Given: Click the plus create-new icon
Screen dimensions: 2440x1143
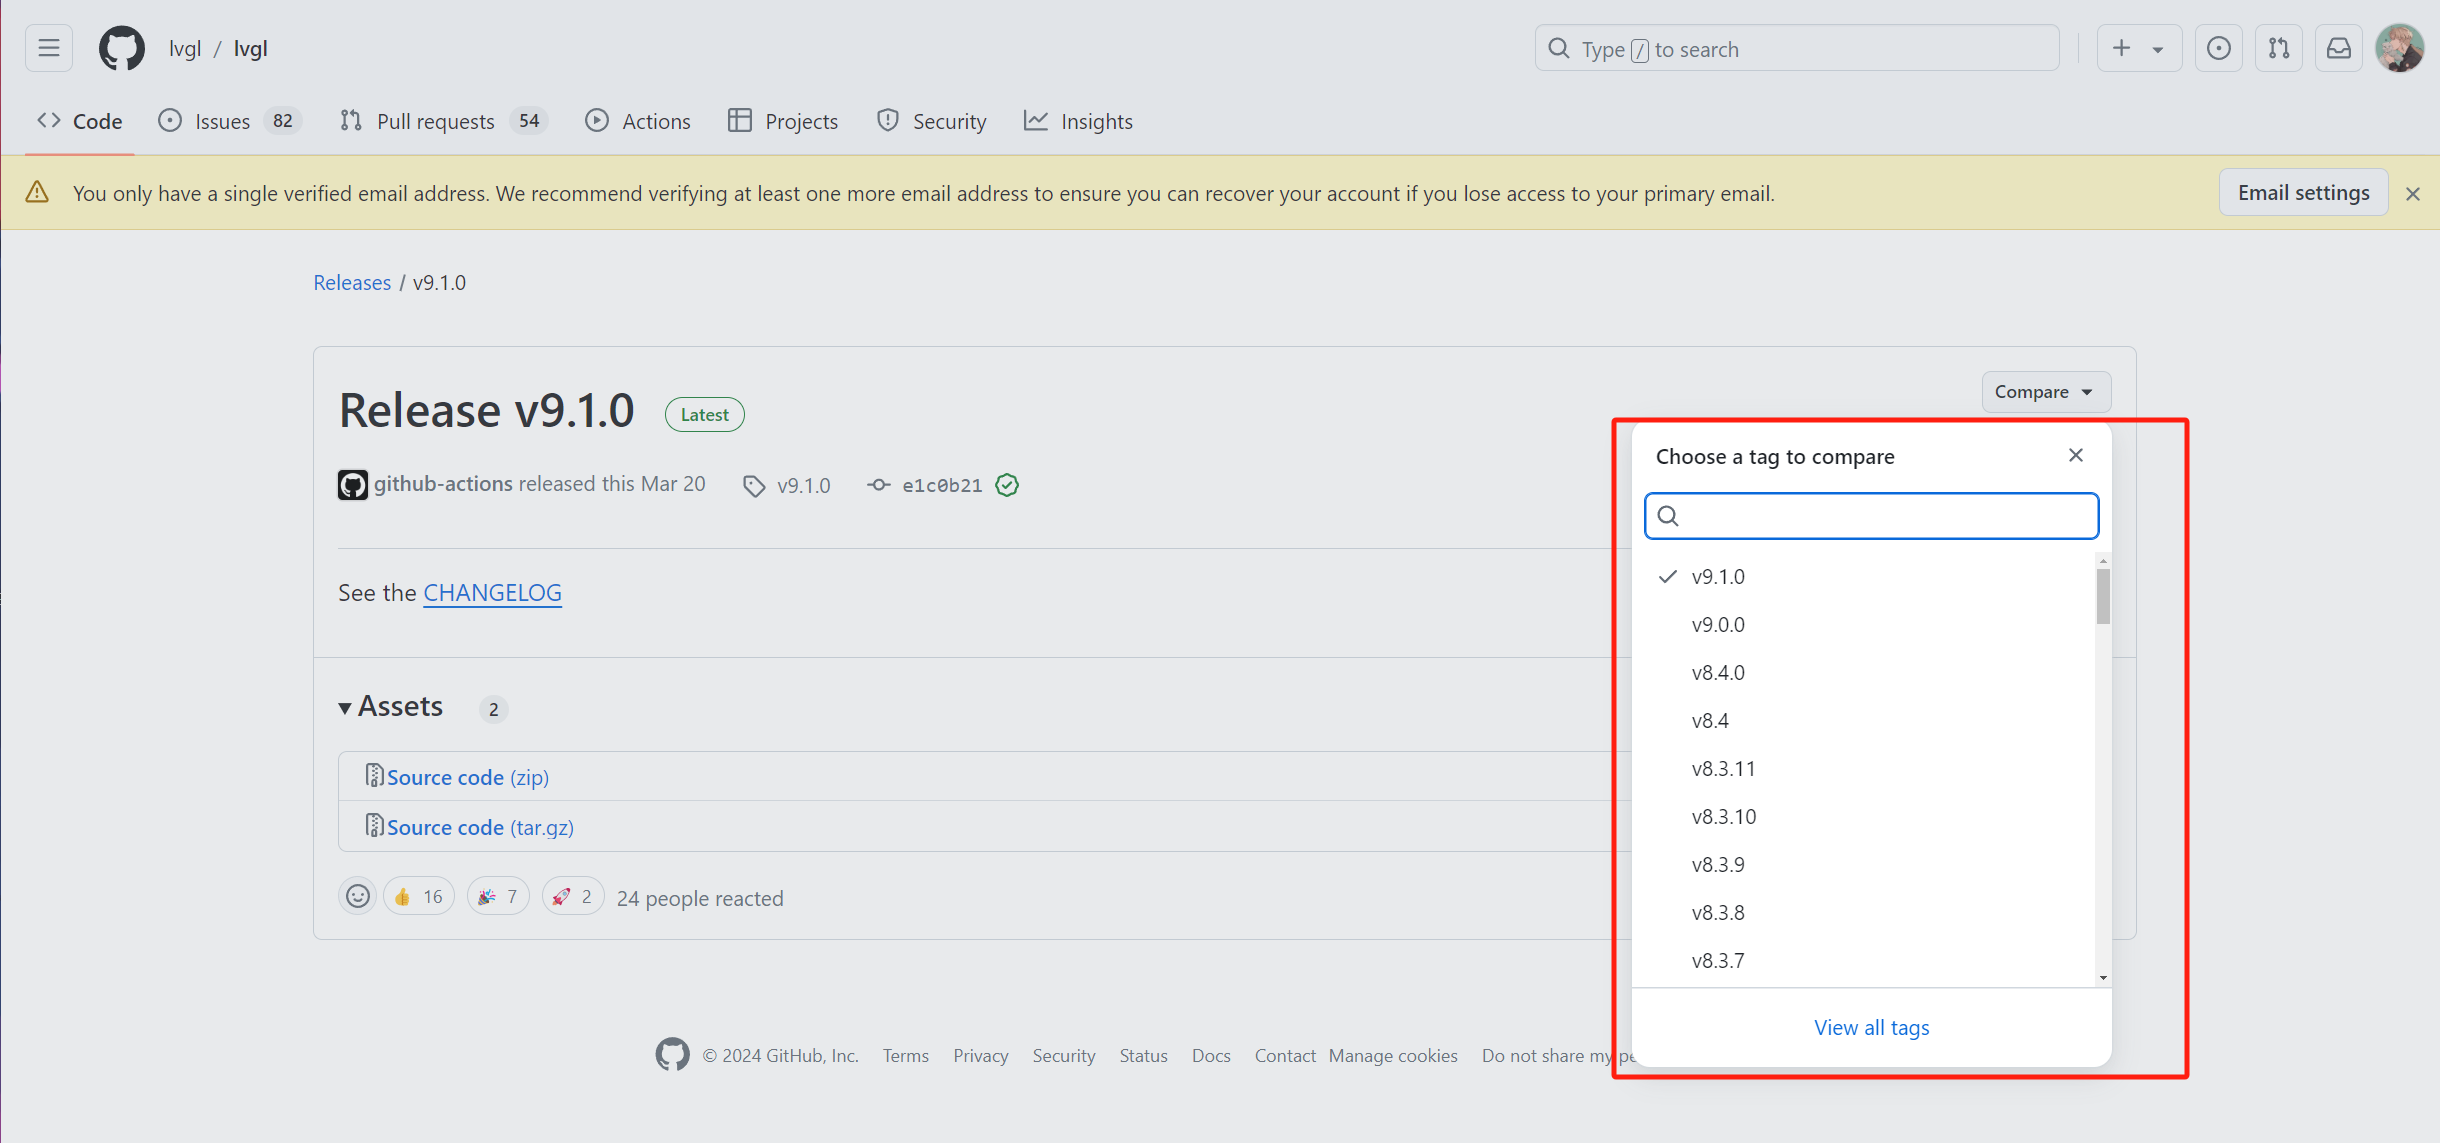Looking at the screenshot, I should click(2121, 48).
